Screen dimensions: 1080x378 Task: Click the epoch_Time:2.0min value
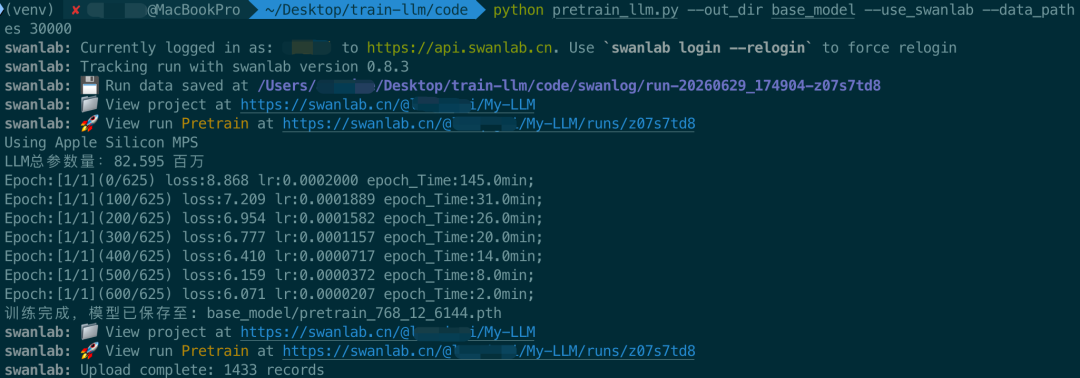(x=459, y=295)
